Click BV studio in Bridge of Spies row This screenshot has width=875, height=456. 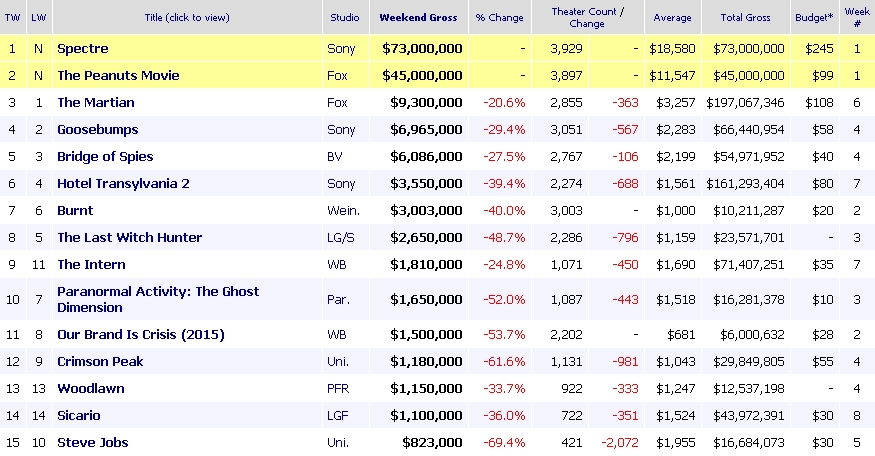[335, 157]
